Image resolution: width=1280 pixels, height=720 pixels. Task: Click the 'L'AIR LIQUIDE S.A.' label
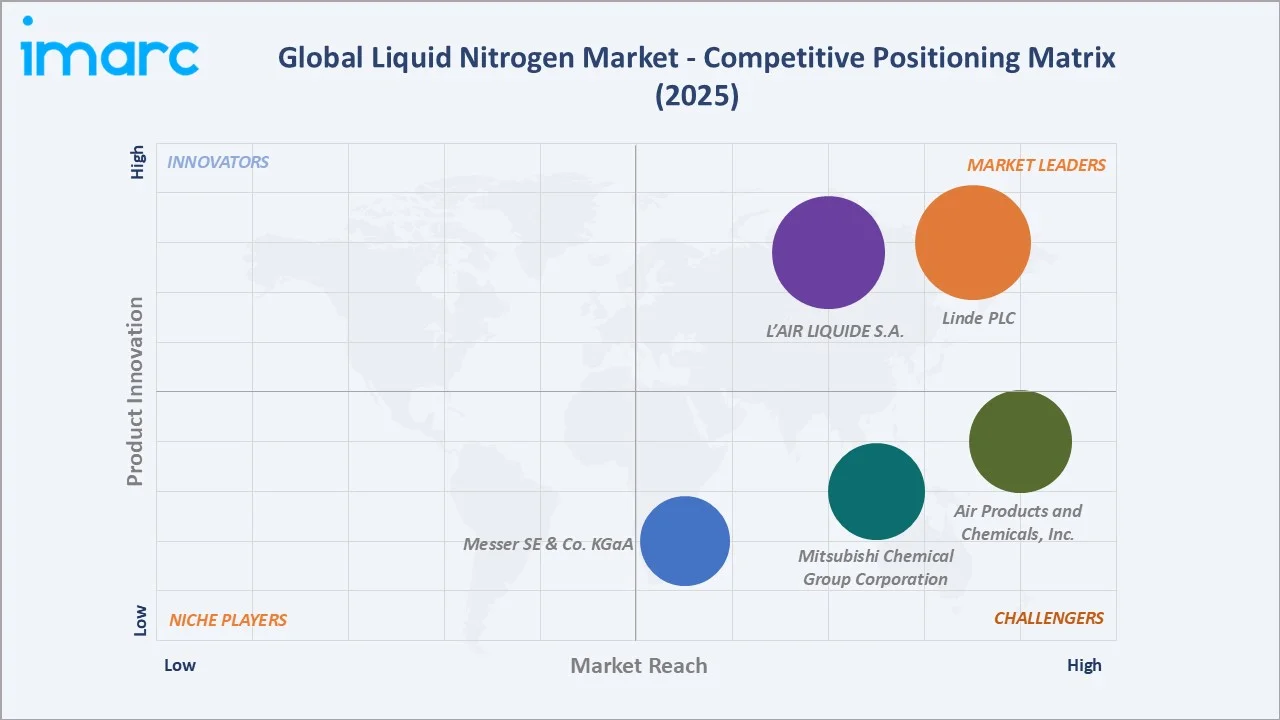[835, 330]
